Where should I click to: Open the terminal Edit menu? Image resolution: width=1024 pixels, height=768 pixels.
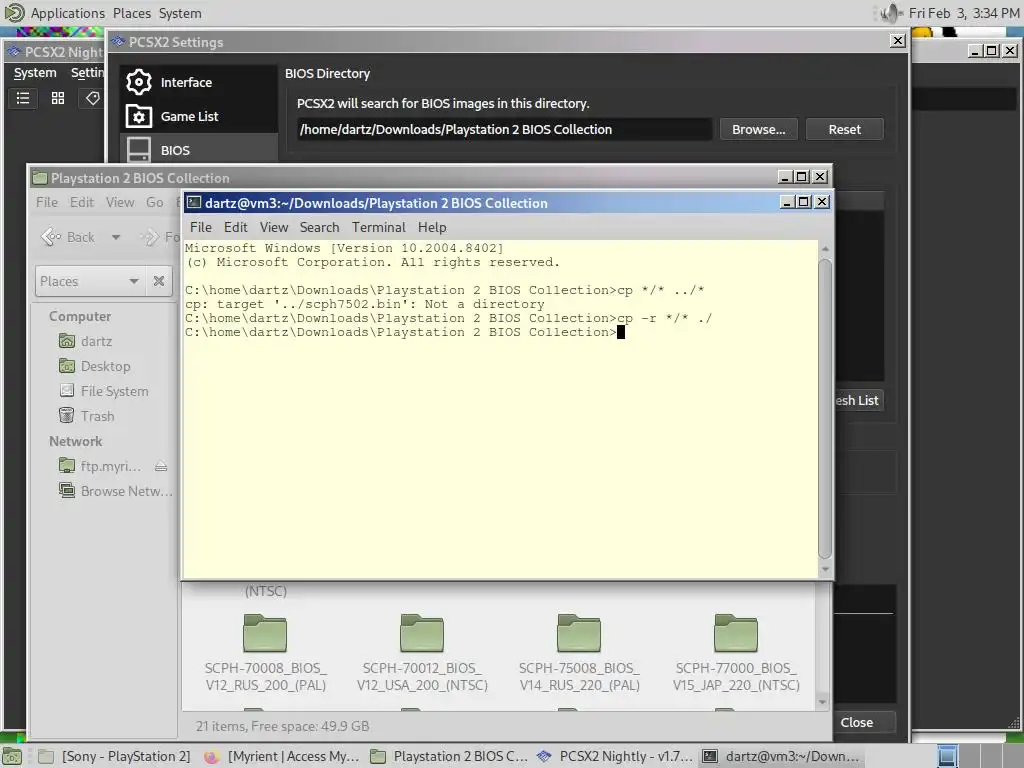point(235,227)
